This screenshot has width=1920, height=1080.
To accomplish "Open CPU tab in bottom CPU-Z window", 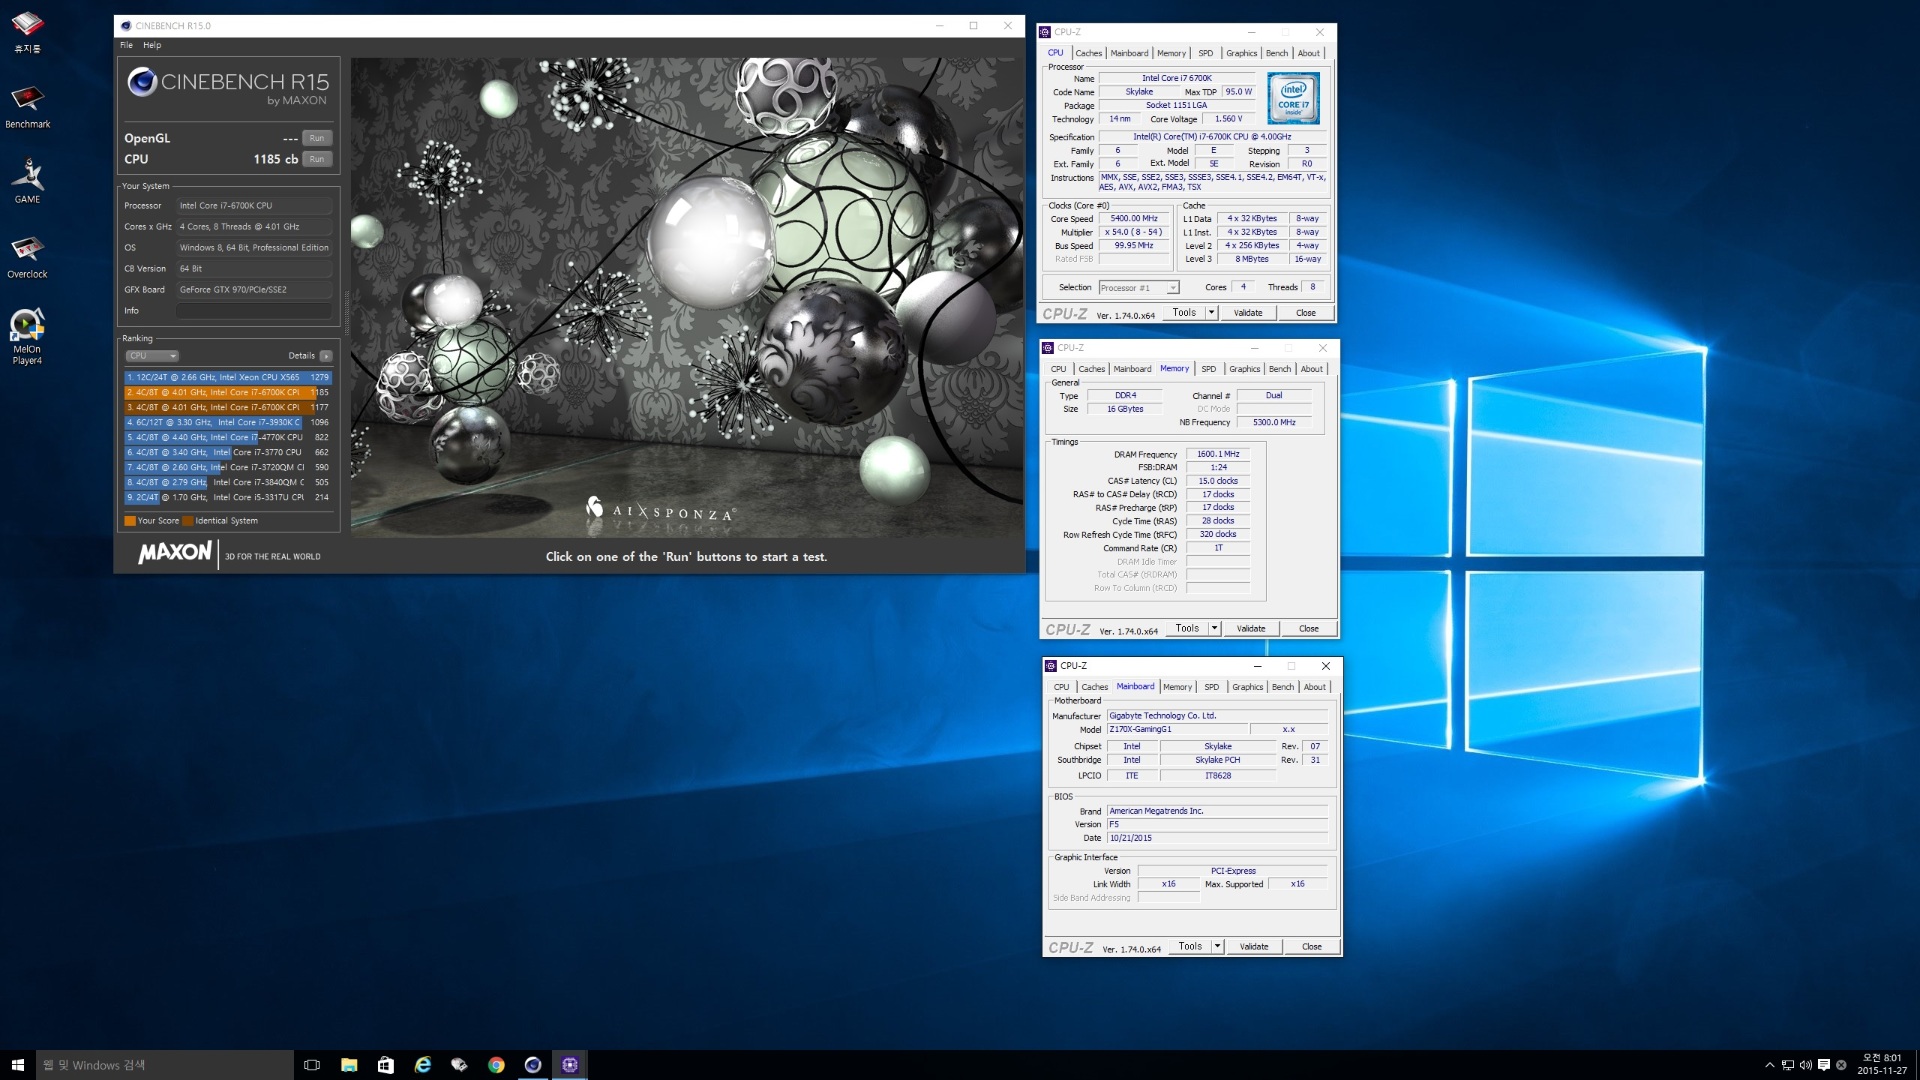I will pyautogui.click(x=1062, y=687).
